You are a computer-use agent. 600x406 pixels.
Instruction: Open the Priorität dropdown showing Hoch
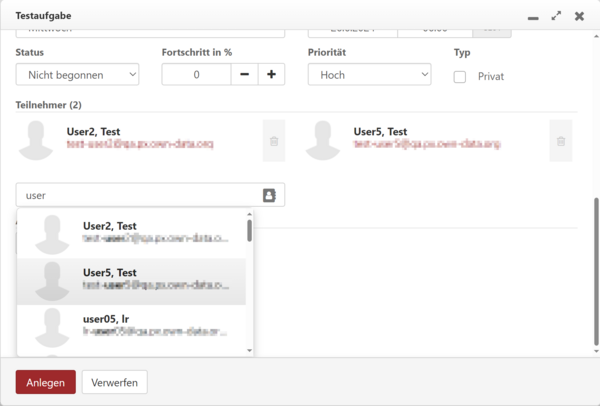tap(370, 74)
